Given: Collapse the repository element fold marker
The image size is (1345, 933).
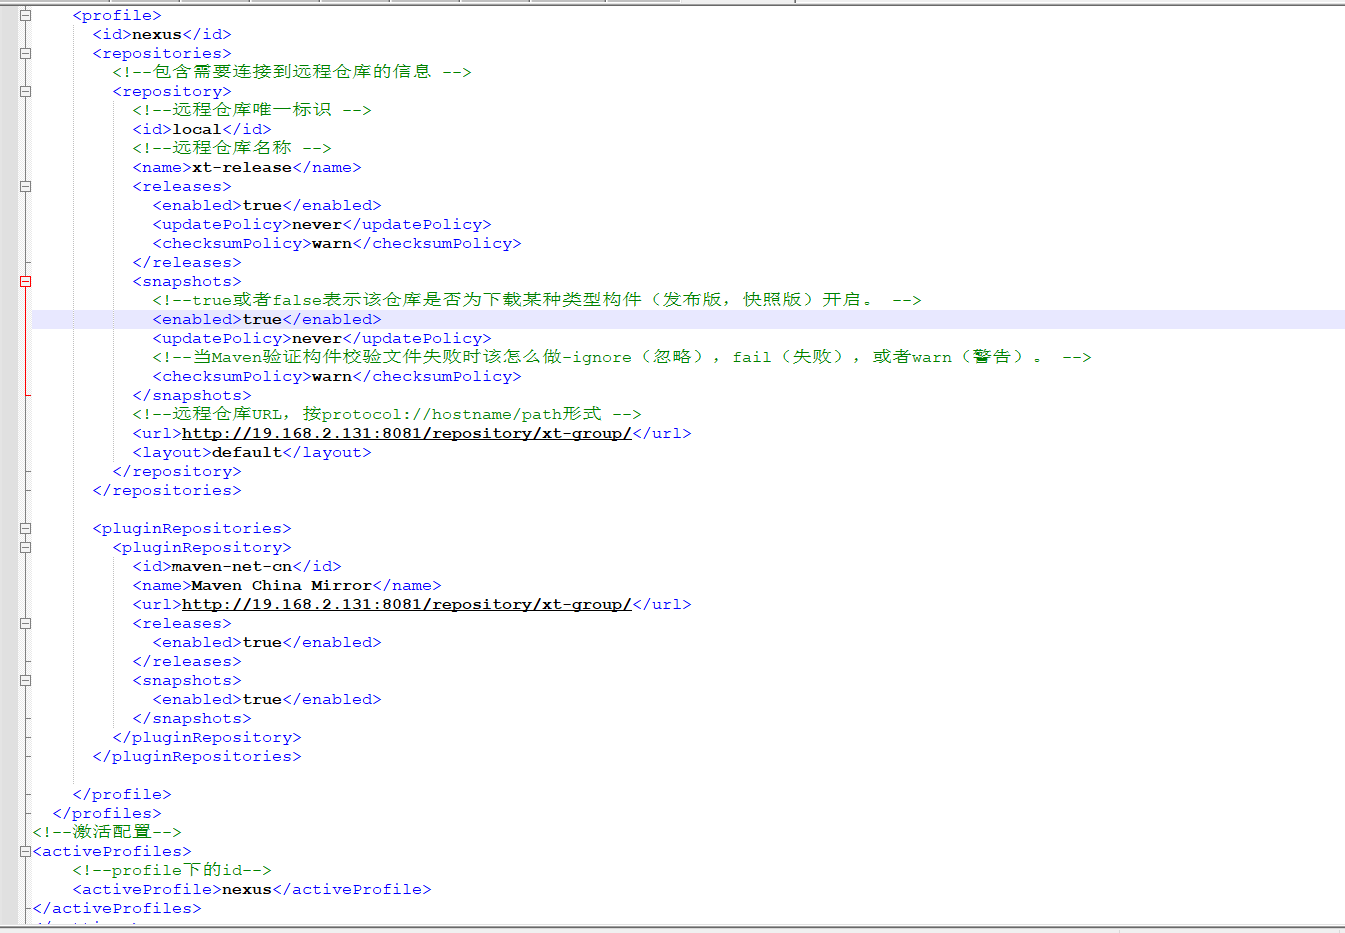Looking at the screenshot, I should click(25, 91).
